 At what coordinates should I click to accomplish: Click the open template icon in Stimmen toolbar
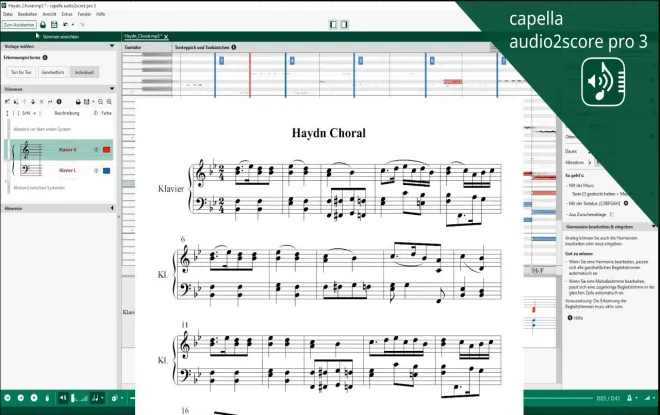coord(78,101)
